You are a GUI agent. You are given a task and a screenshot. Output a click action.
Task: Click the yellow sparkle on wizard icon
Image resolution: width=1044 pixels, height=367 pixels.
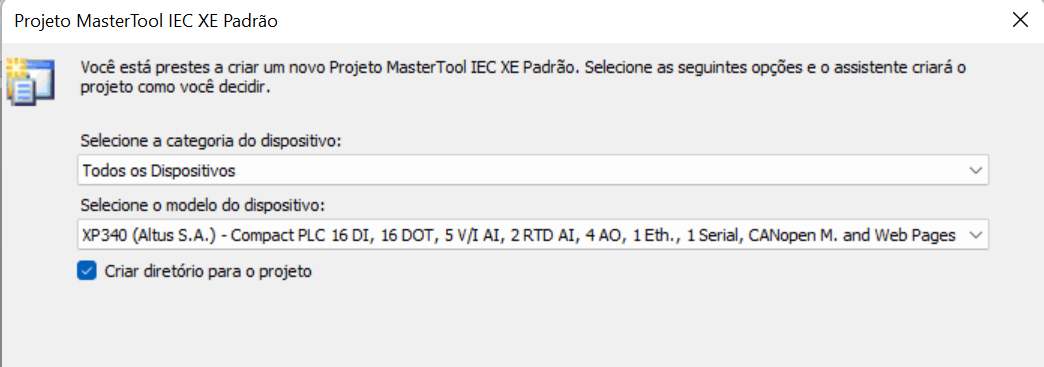15,66
